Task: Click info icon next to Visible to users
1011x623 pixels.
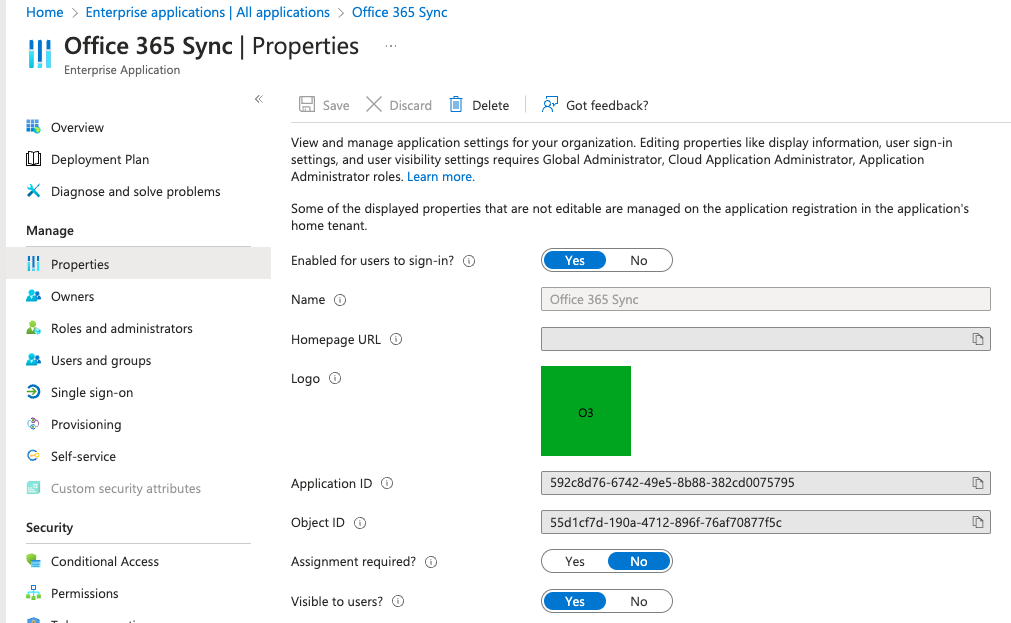Action: pos(398,602)
